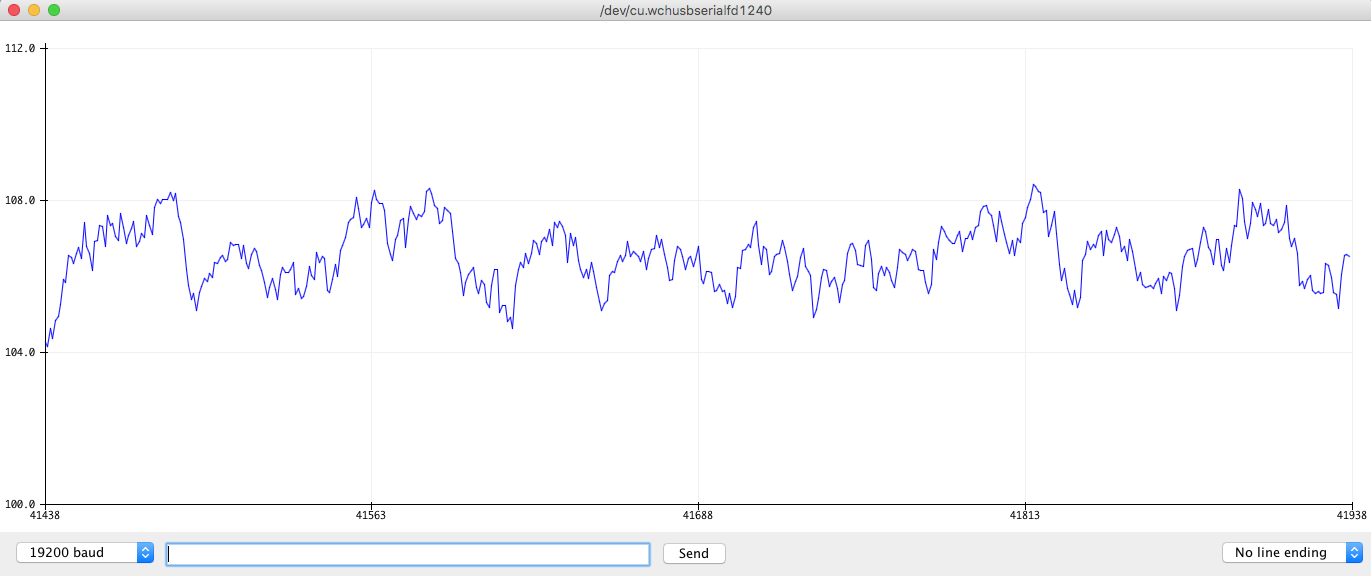Close the serial plotter window
Viewport: 1371px width, 576px height.
(14, 10)
